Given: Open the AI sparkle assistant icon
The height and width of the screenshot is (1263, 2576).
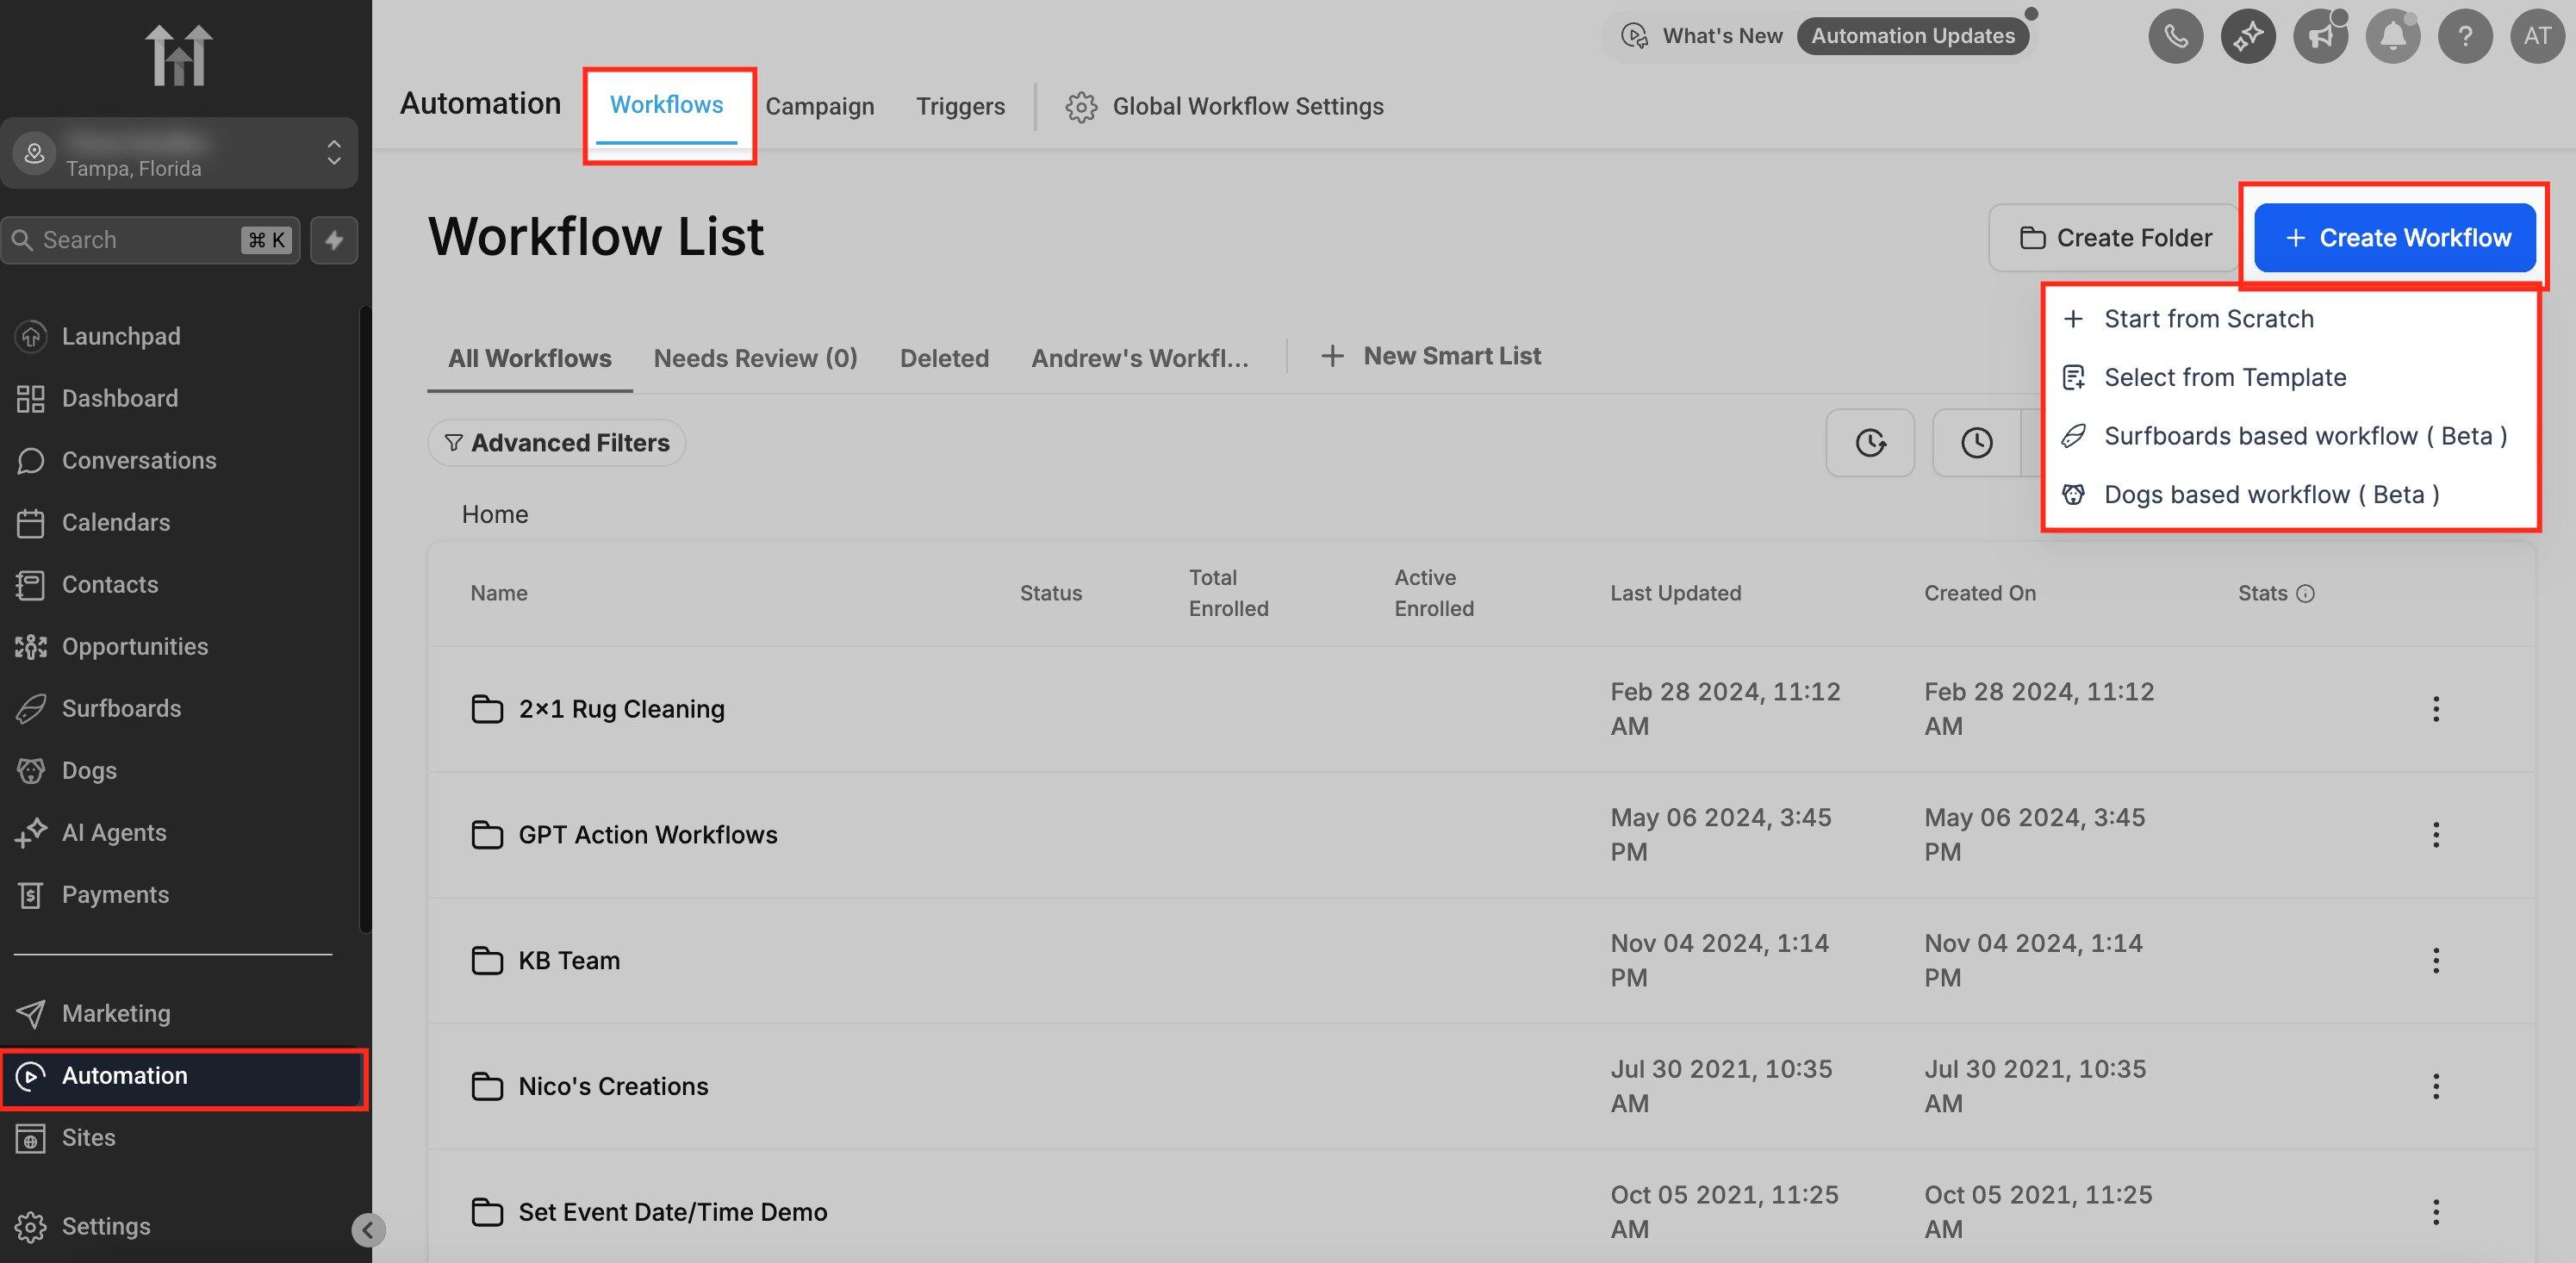Looking at the screenshot, I should tap(2247, 37).
